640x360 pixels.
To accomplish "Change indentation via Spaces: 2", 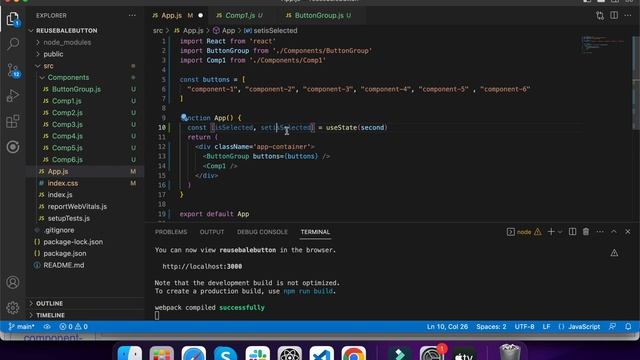I will pos(491,327).
